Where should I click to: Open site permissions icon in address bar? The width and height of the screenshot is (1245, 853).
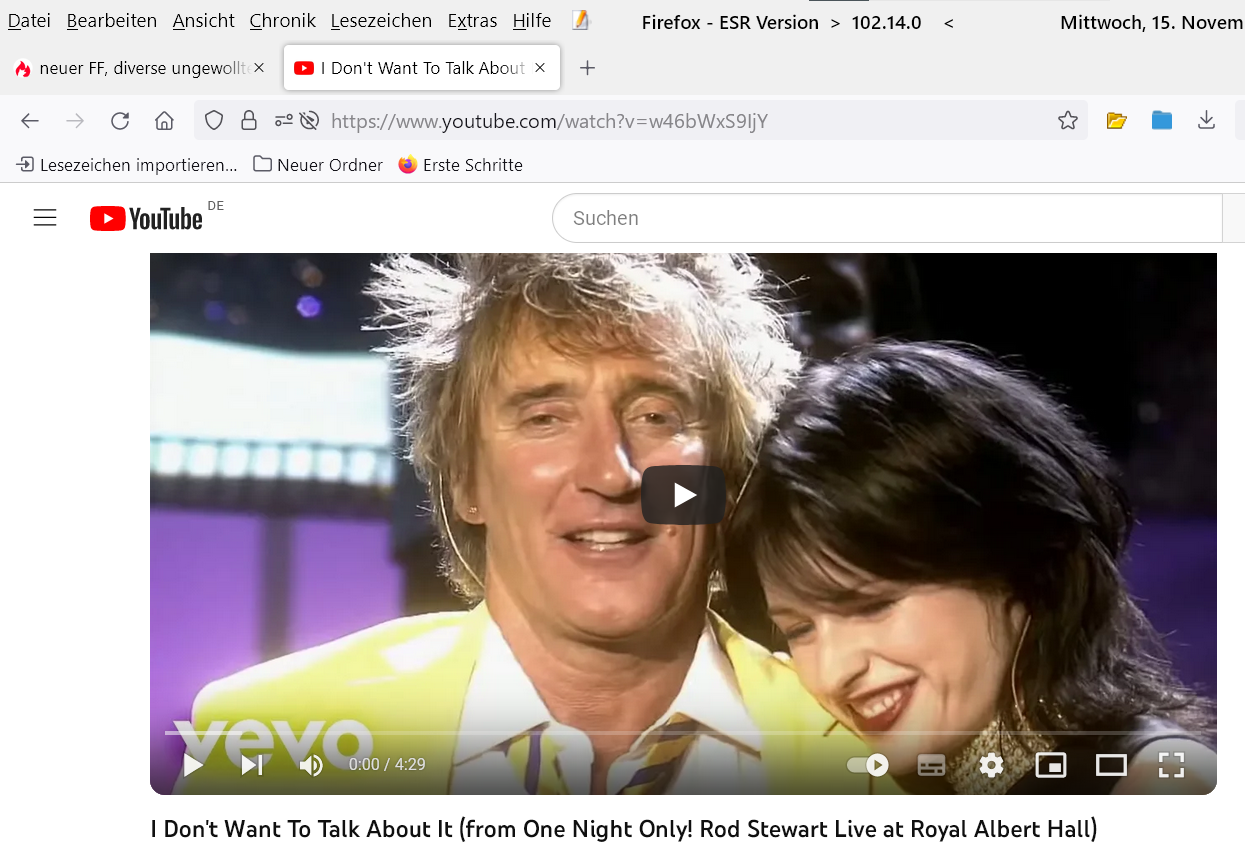tap(284, 121)
